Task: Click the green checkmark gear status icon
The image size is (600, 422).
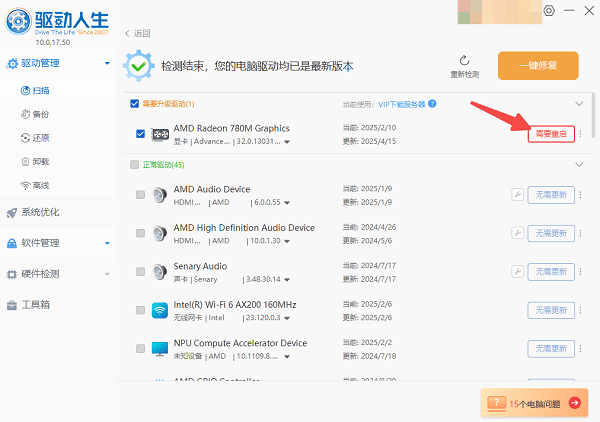Action: [x=139, y=66]
